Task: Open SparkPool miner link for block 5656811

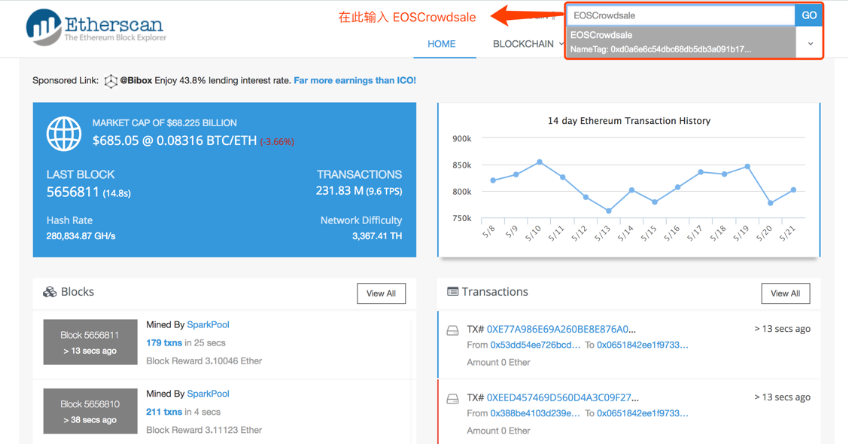Action: pyautogui.click(x=208, y=325)
